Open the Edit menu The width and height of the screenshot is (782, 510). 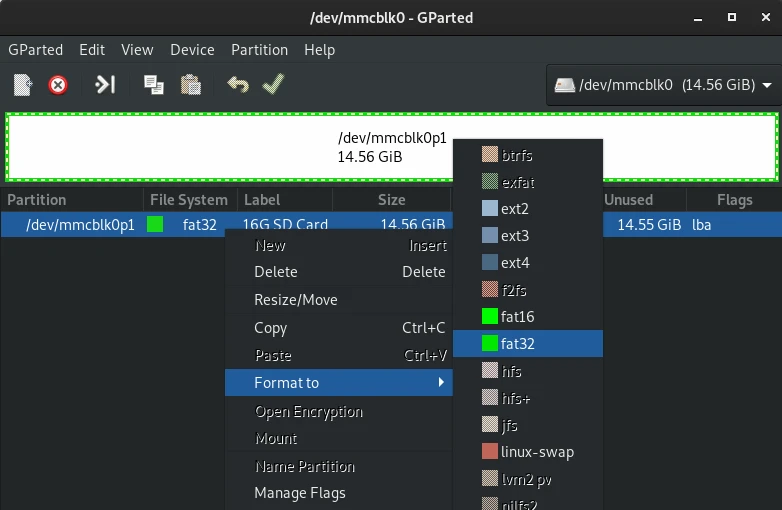92,50
